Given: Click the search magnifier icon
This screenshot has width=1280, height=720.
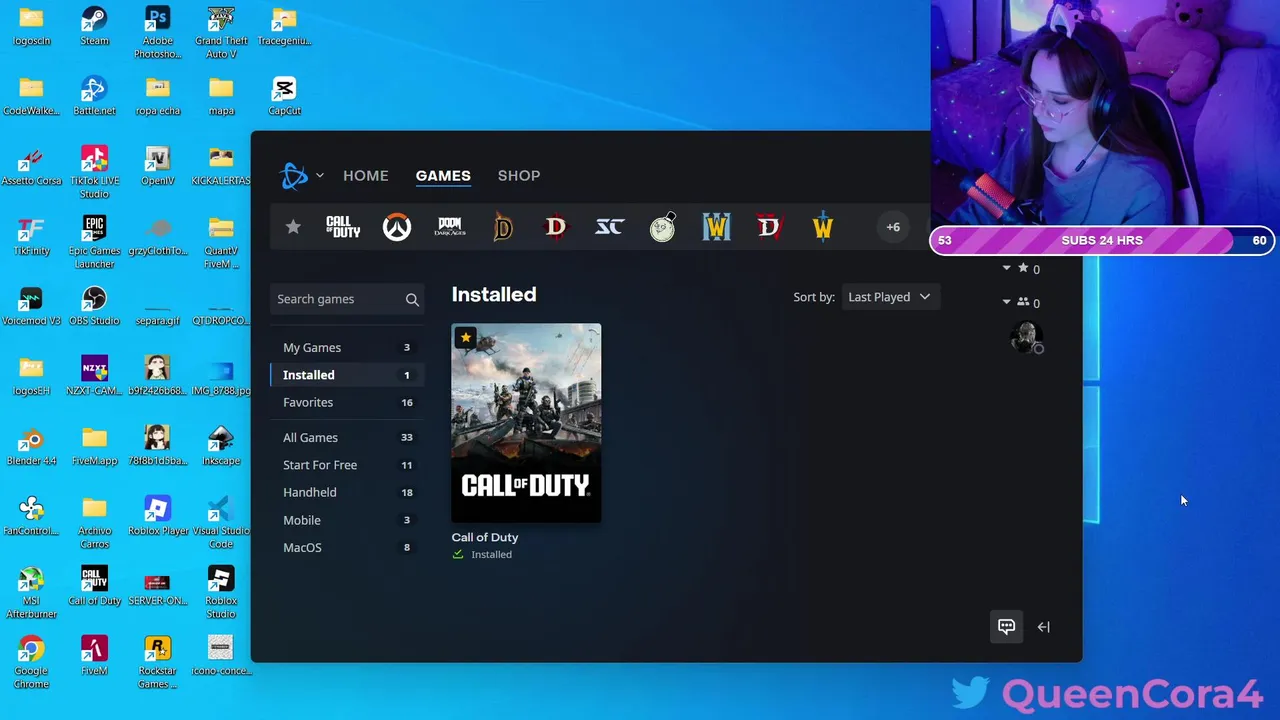Looking at the screenshot, I should [412, 299].
